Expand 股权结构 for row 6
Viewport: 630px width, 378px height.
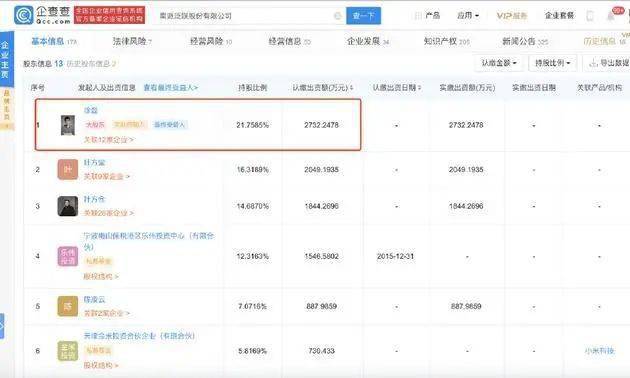101,366
